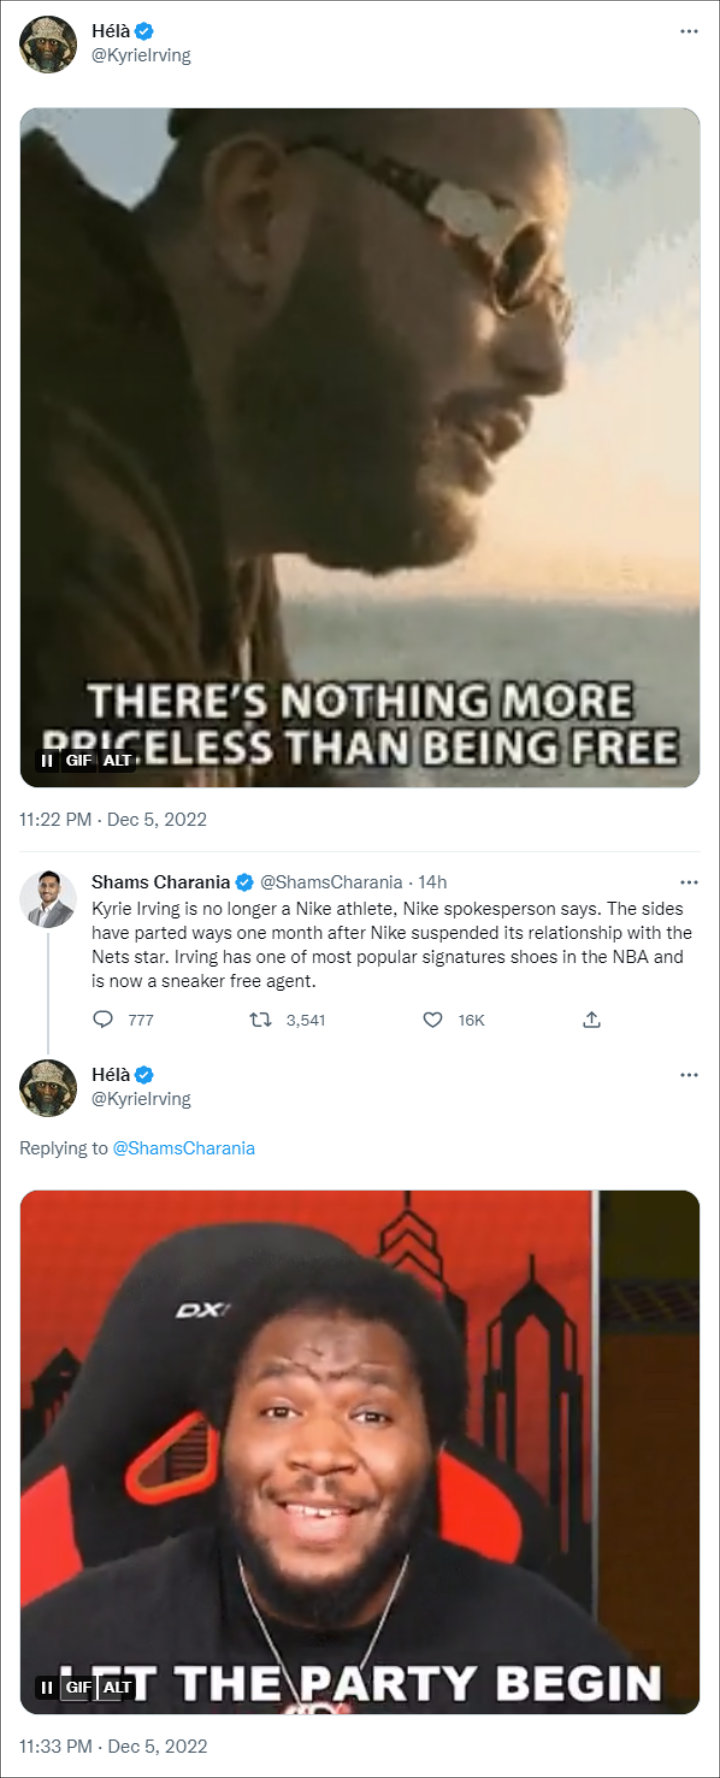Show ALT text of the first GIF
720x1778 pixels.
click(x=117, y=760)
